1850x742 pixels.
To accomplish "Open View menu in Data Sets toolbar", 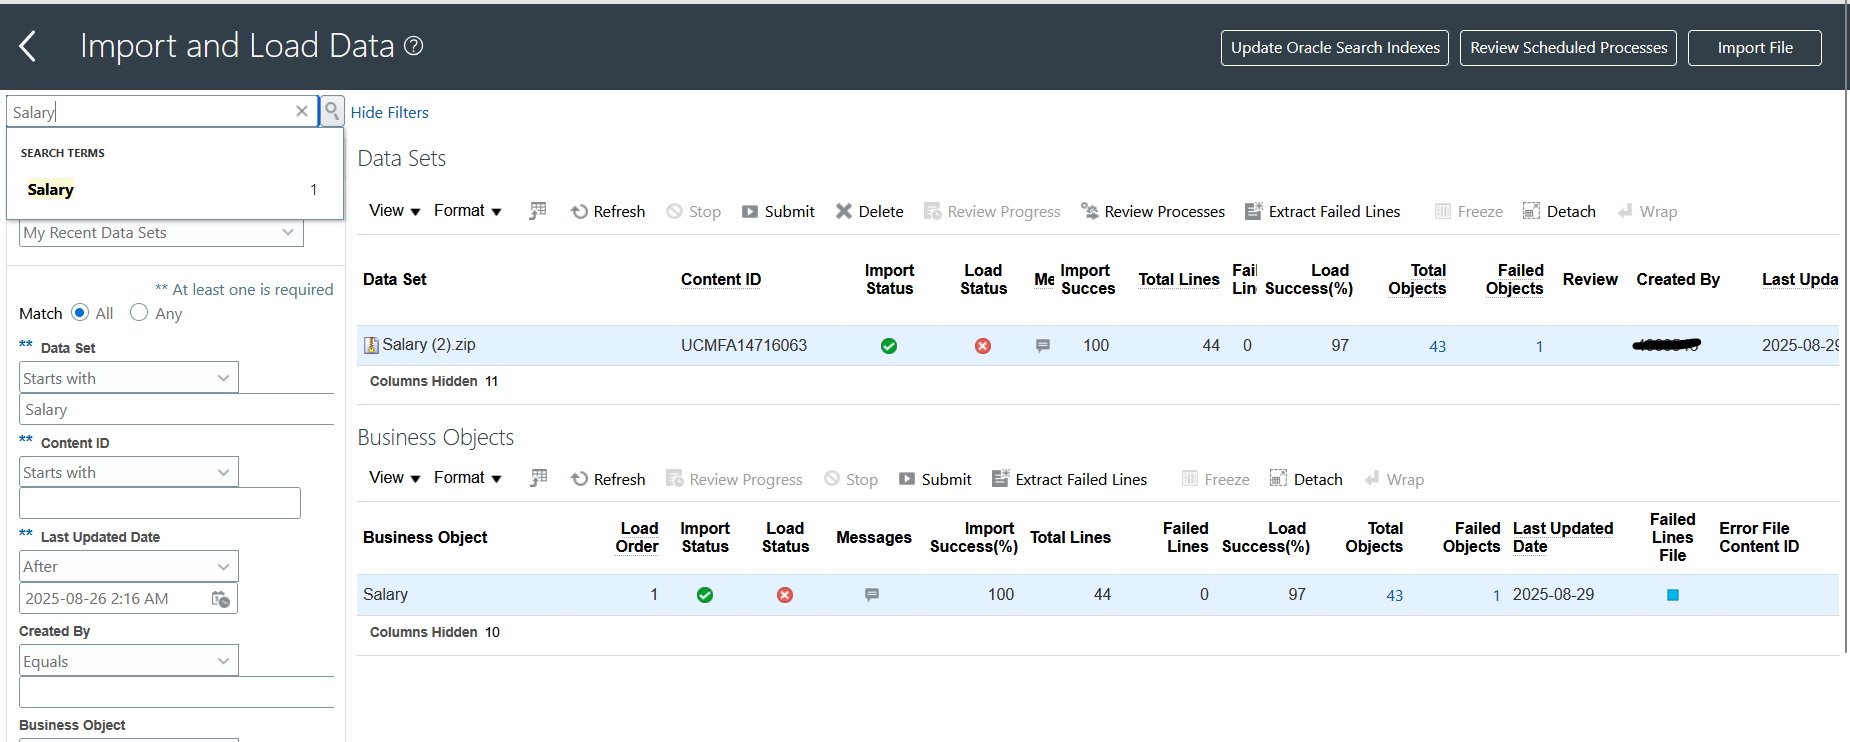I will pos(394,211).
